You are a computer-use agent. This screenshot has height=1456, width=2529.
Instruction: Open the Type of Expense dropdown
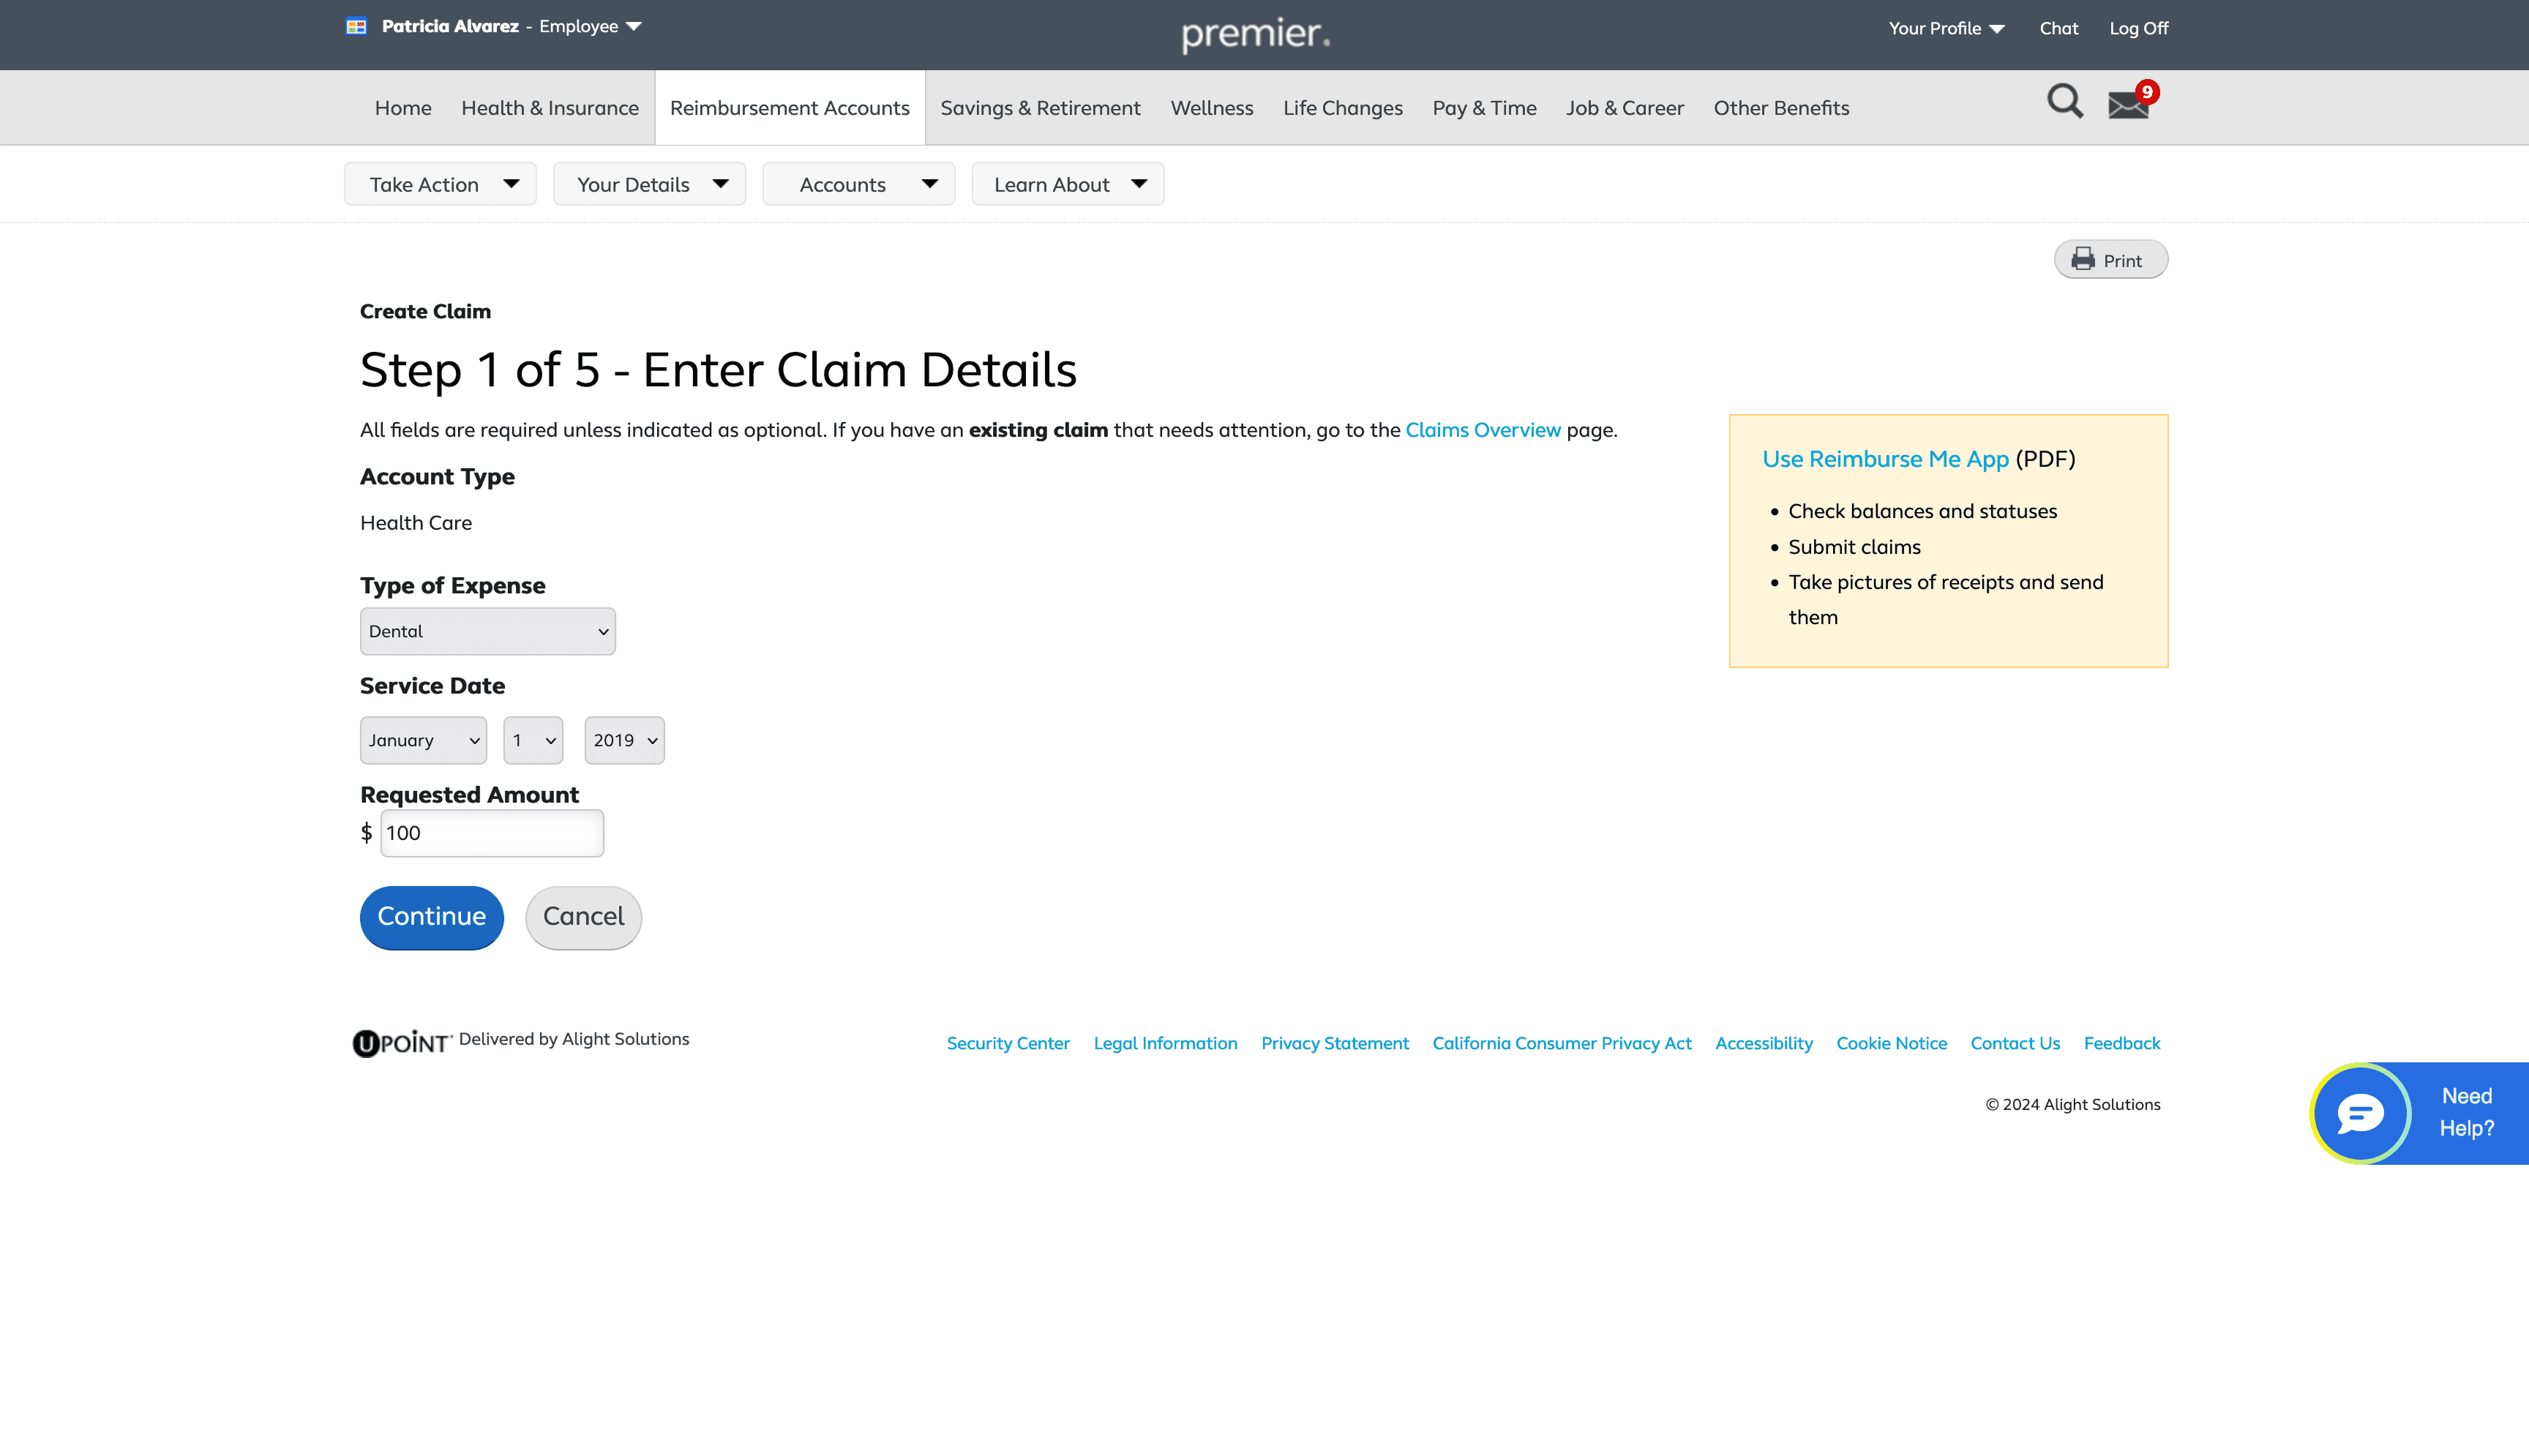pyautogui.click(x=488, y=631)
